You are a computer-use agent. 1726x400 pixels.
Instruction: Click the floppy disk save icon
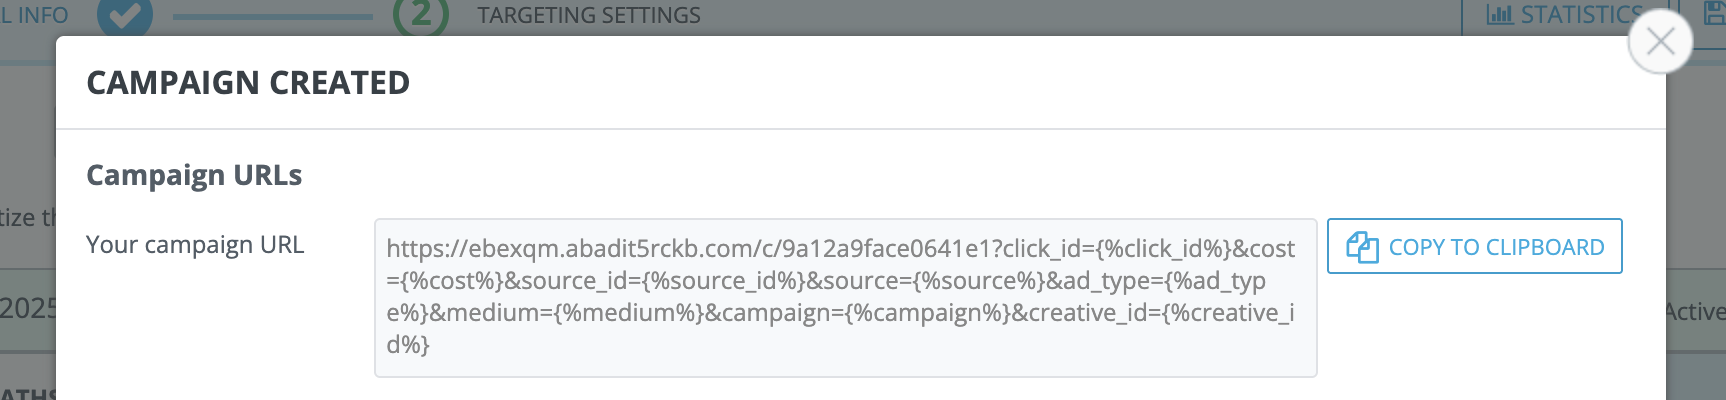[x=1714, y=13]
